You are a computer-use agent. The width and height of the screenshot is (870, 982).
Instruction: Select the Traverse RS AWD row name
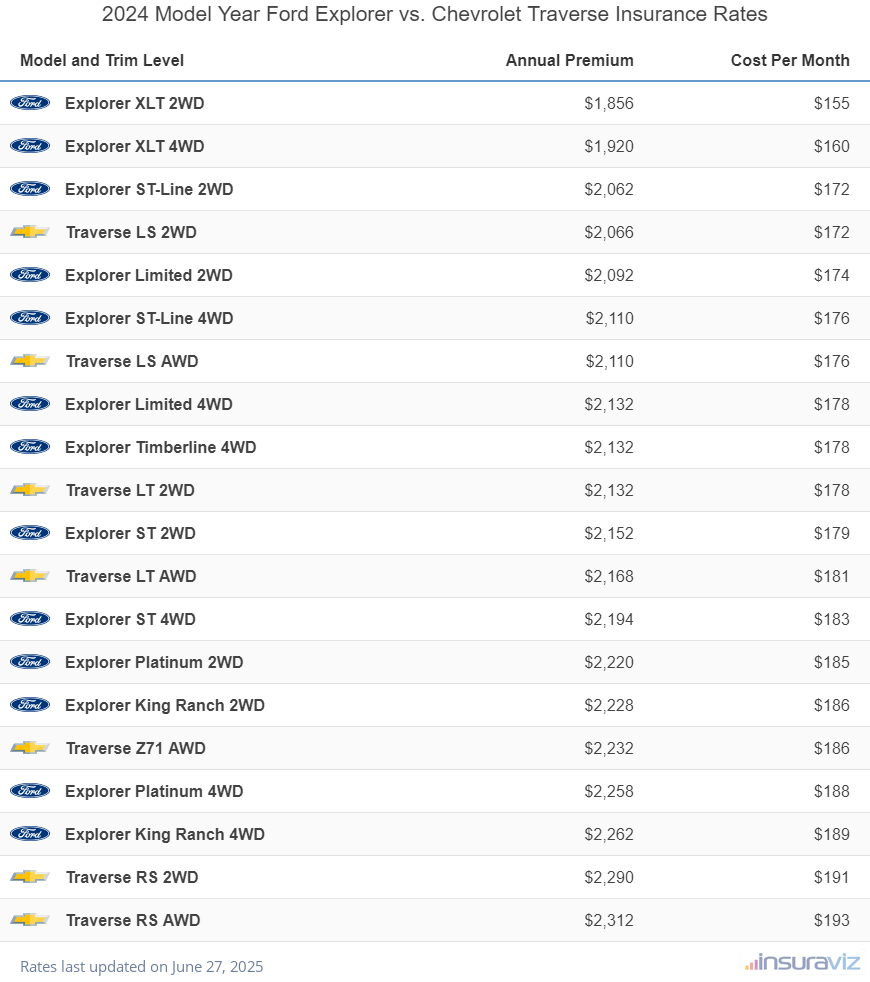(133, 920)
